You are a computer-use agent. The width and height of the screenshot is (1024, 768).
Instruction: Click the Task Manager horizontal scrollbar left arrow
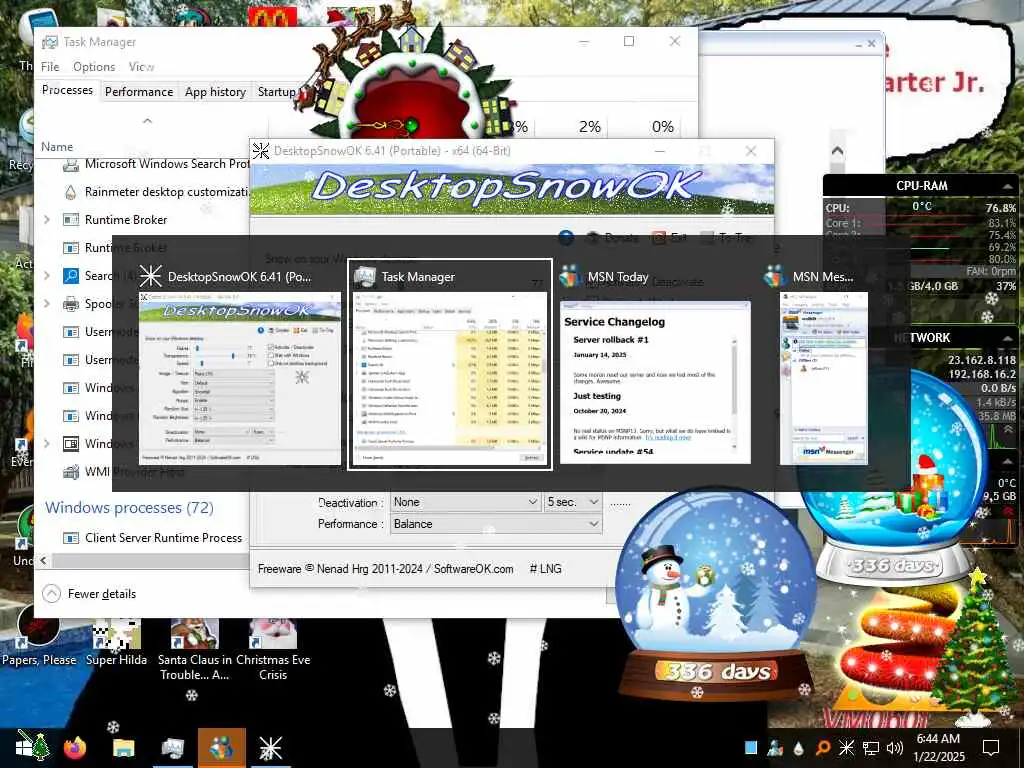click(44, 560)
